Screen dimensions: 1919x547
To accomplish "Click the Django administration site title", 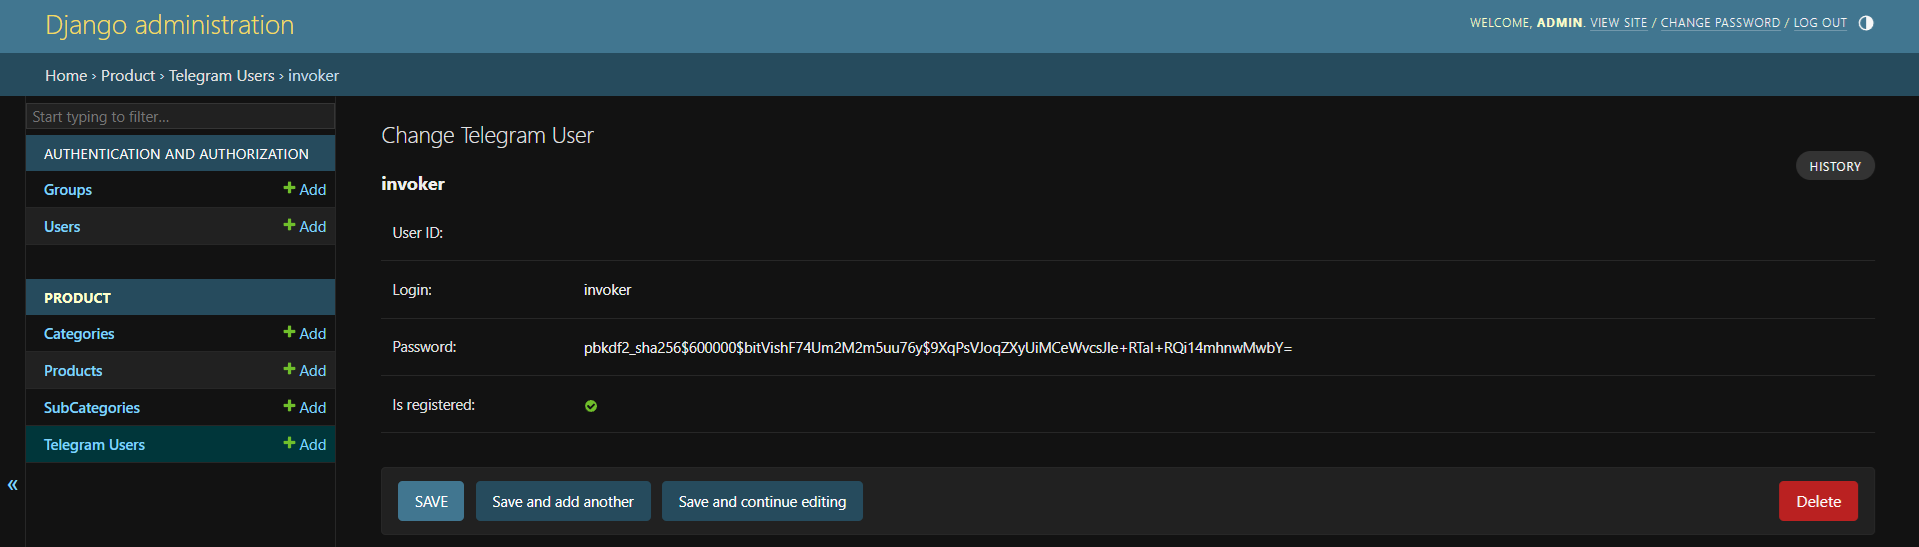I will click(170, 25).
